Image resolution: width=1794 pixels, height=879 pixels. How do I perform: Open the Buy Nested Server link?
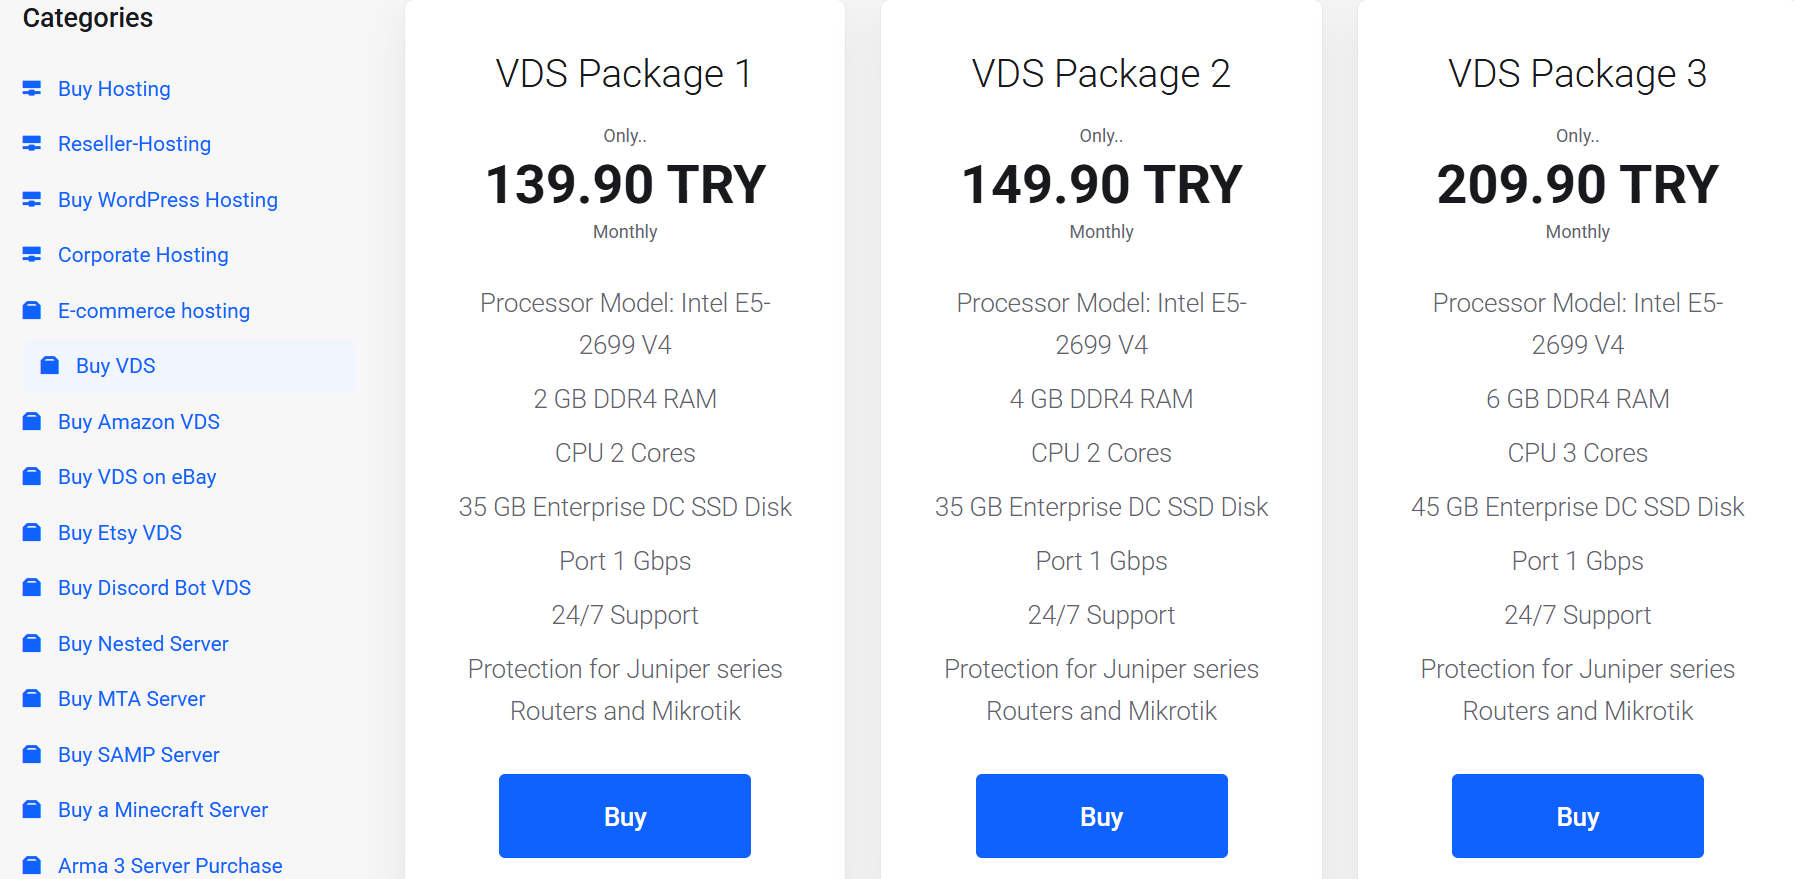pyautogui.click(x=143, y=644)
